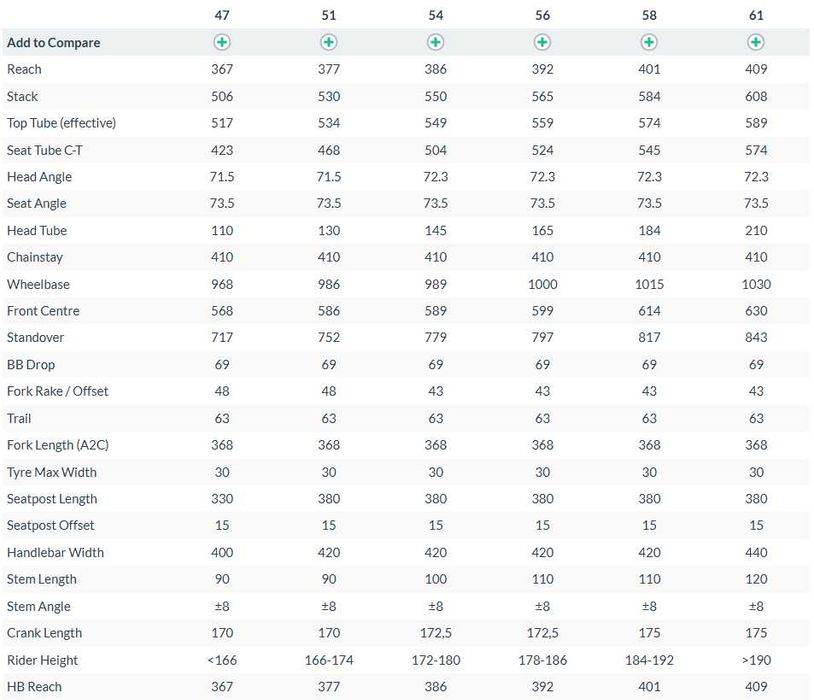This screenshot has height=700, width=814.
Task: Click the Stack row label
Action: pyautogui.click(x=22, y=96)
